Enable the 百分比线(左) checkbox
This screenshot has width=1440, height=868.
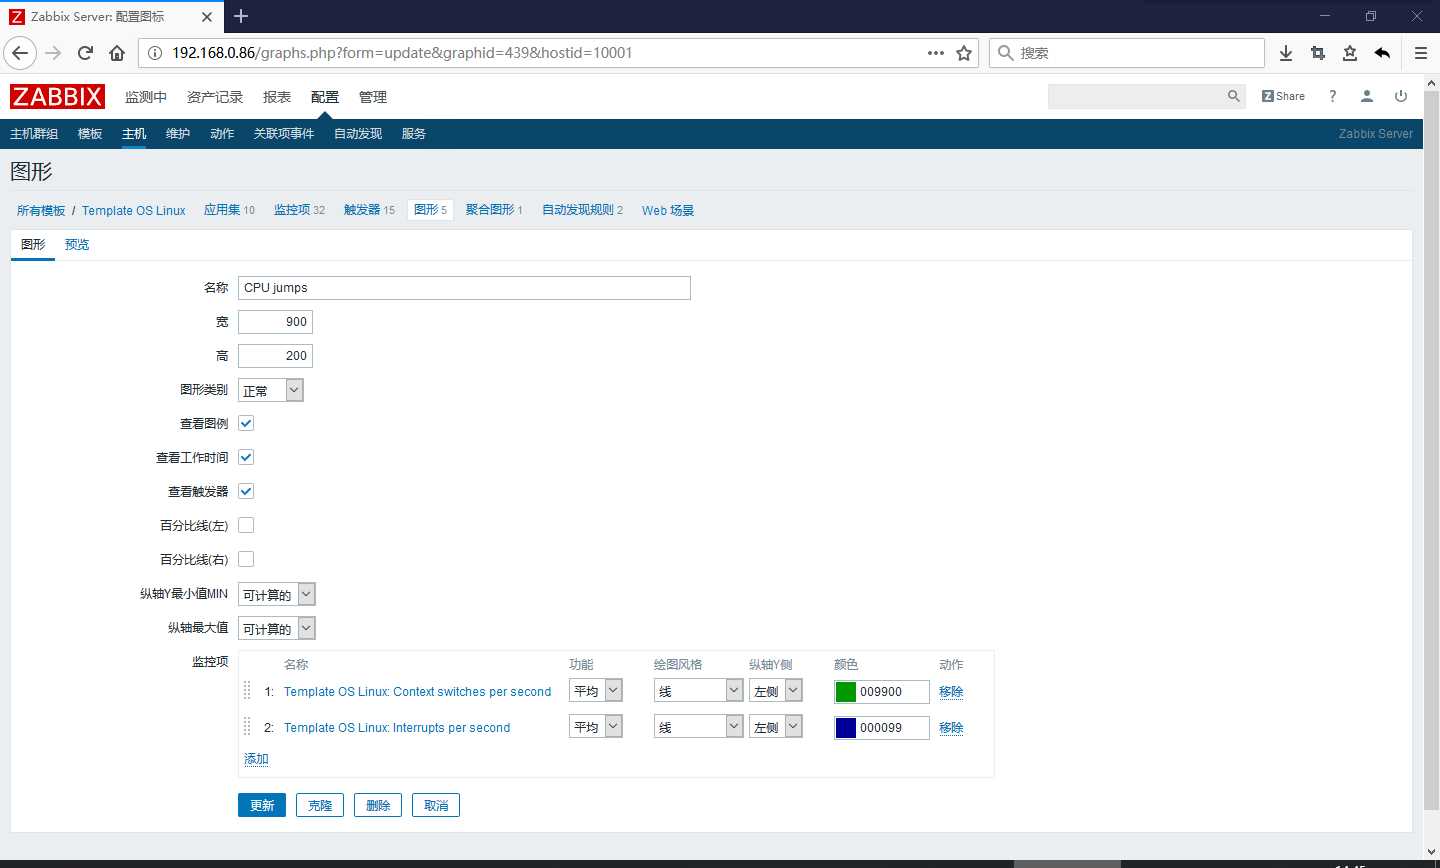point(246,525)
